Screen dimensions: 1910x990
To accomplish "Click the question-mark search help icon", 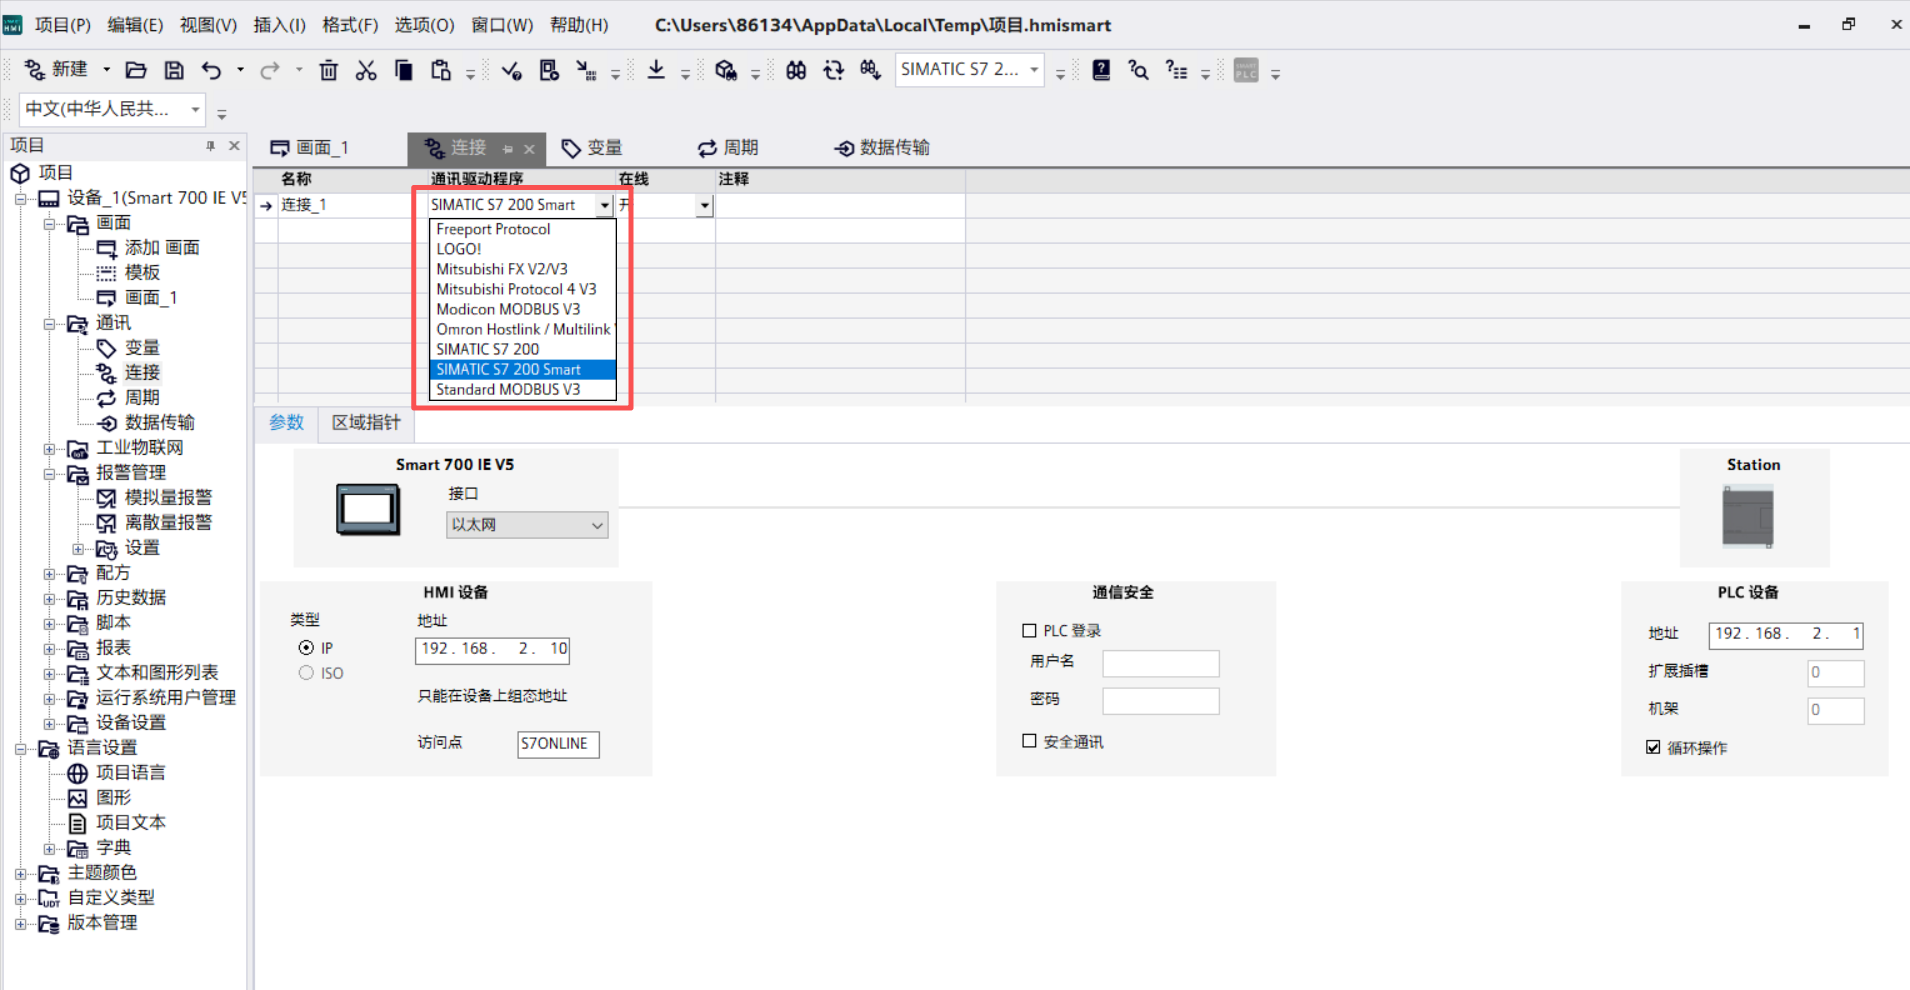I will (1138, 70).
